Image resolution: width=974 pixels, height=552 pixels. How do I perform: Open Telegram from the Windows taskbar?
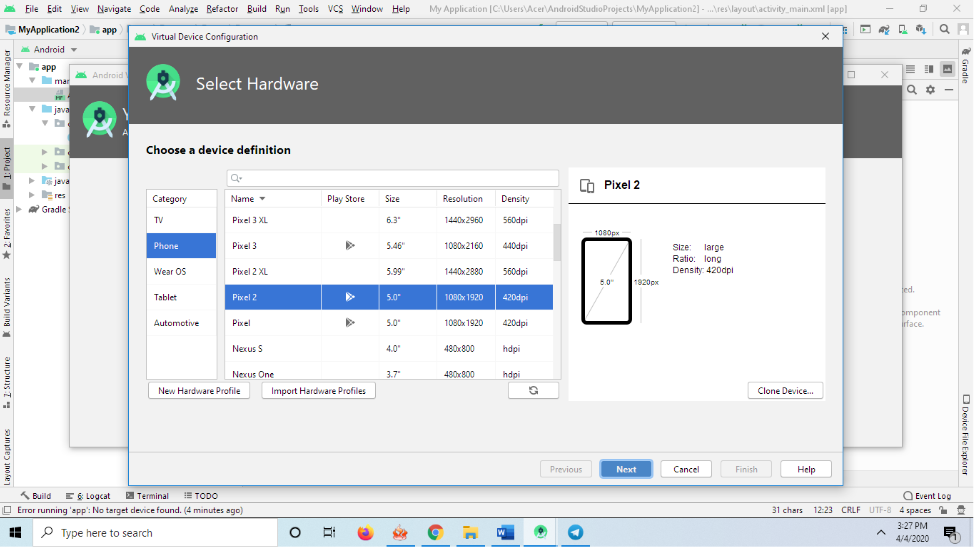(575, 532)
